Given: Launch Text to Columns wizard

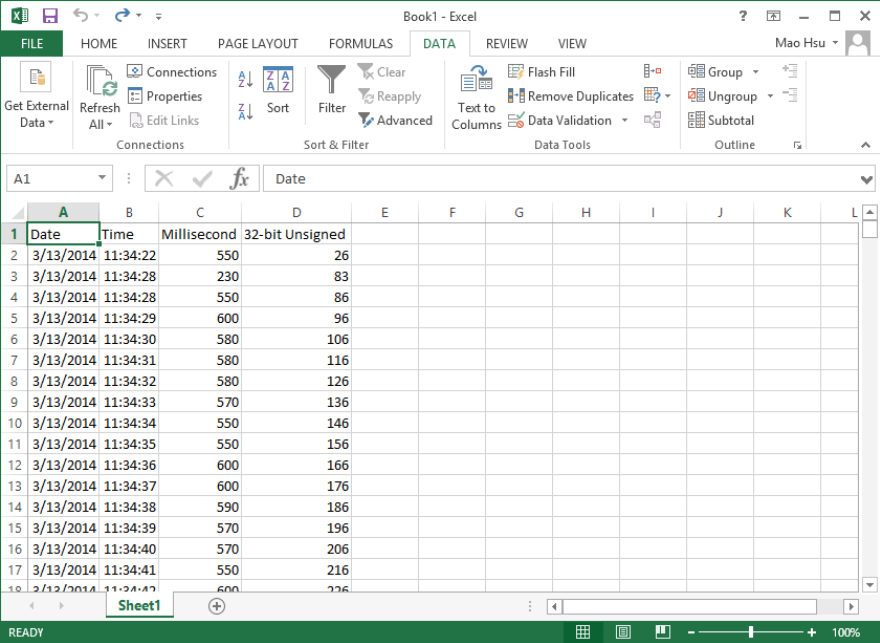Looking at the screenshot, I should 476,98.
